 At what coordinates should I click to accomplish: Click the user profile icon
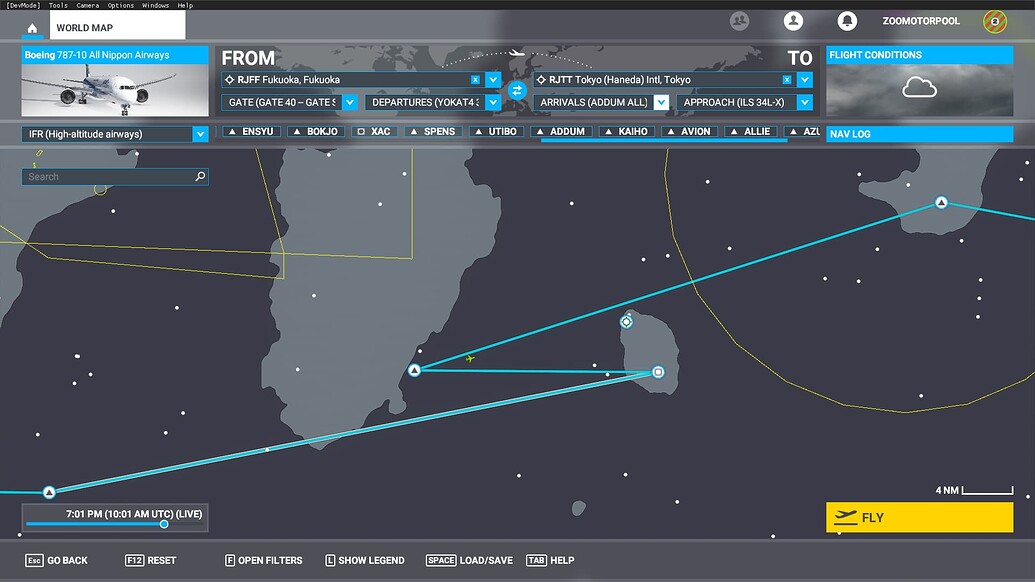(x=793, y=20)
